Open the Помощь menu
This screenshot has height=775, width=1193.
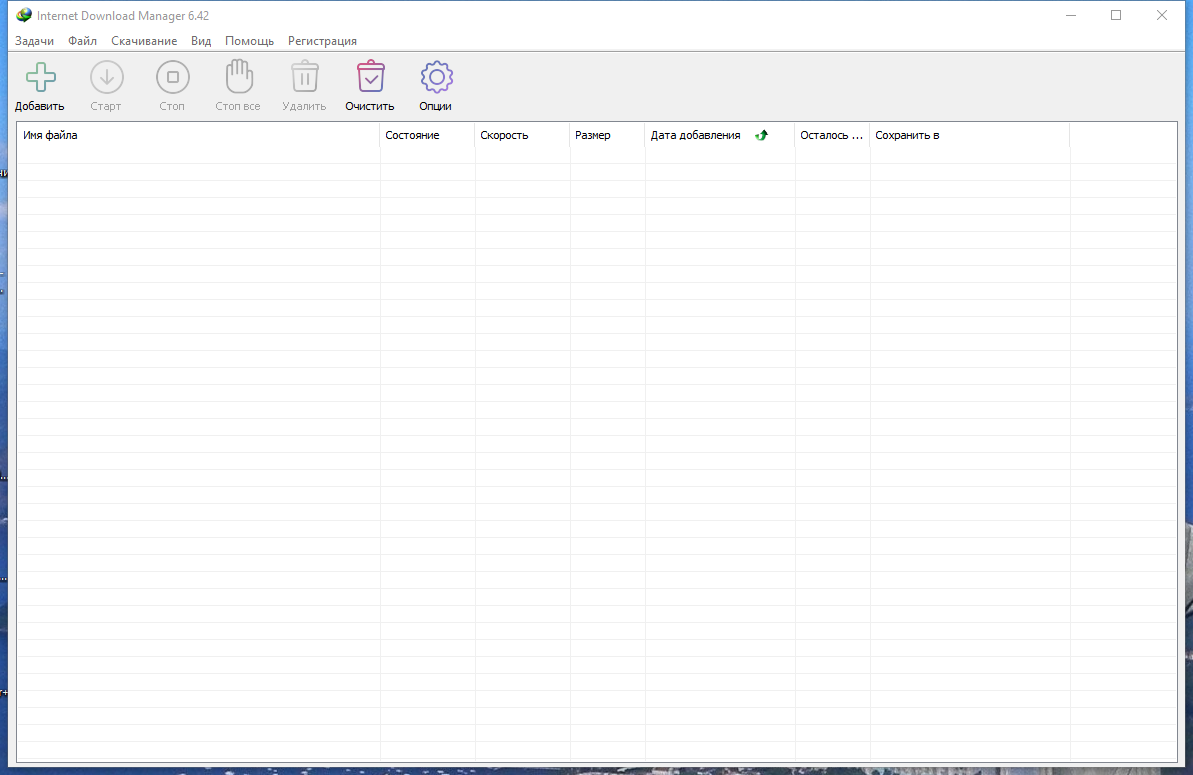tap(249, 41)
